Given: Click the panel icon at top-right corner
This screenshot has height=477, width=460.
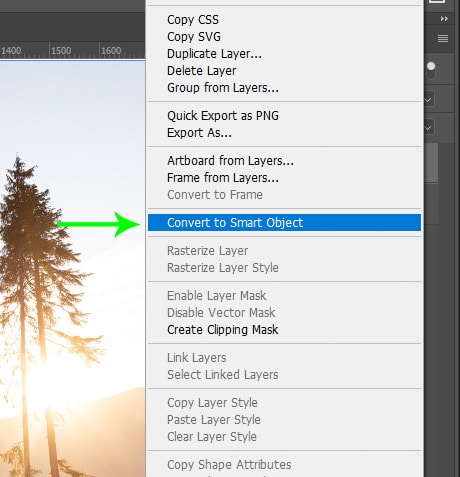Looking at the screenshot, I should click(437, 2).
